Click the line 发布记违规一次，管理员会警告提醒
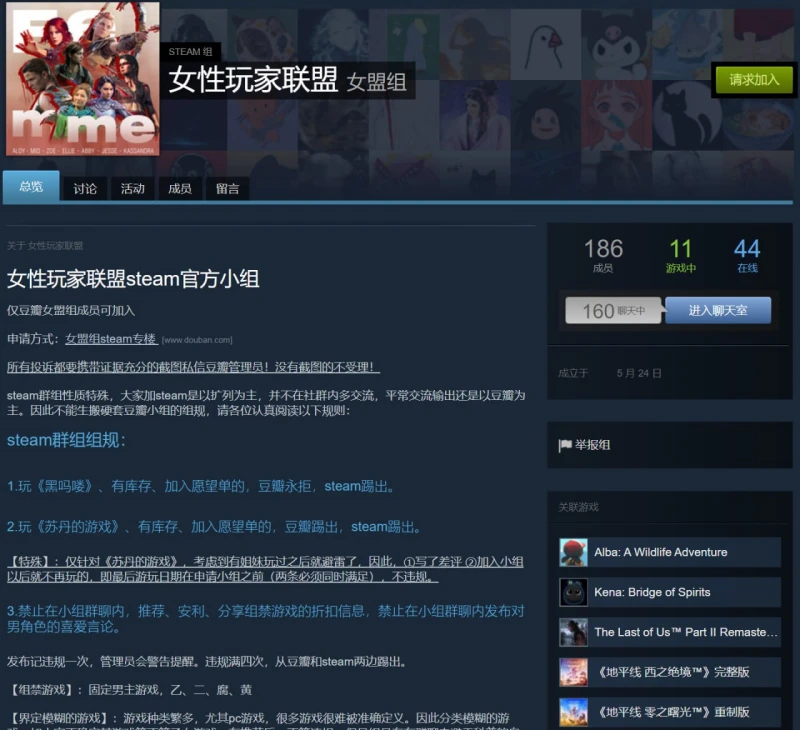Image resolution: width=800 pixels, height=730 pixels. click(208, 662)
